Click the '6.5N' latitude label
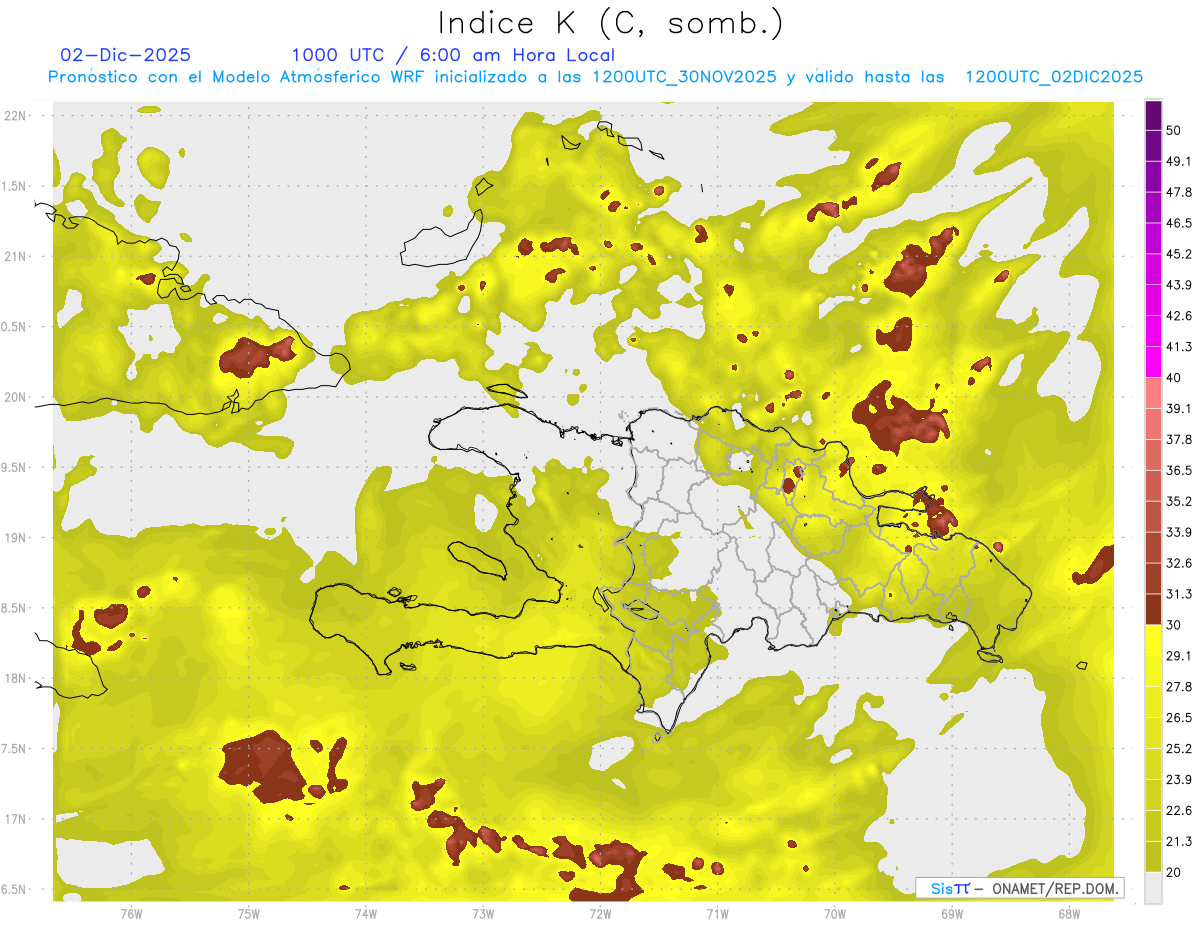1200x927 pixels. click(x=16, y=890)
